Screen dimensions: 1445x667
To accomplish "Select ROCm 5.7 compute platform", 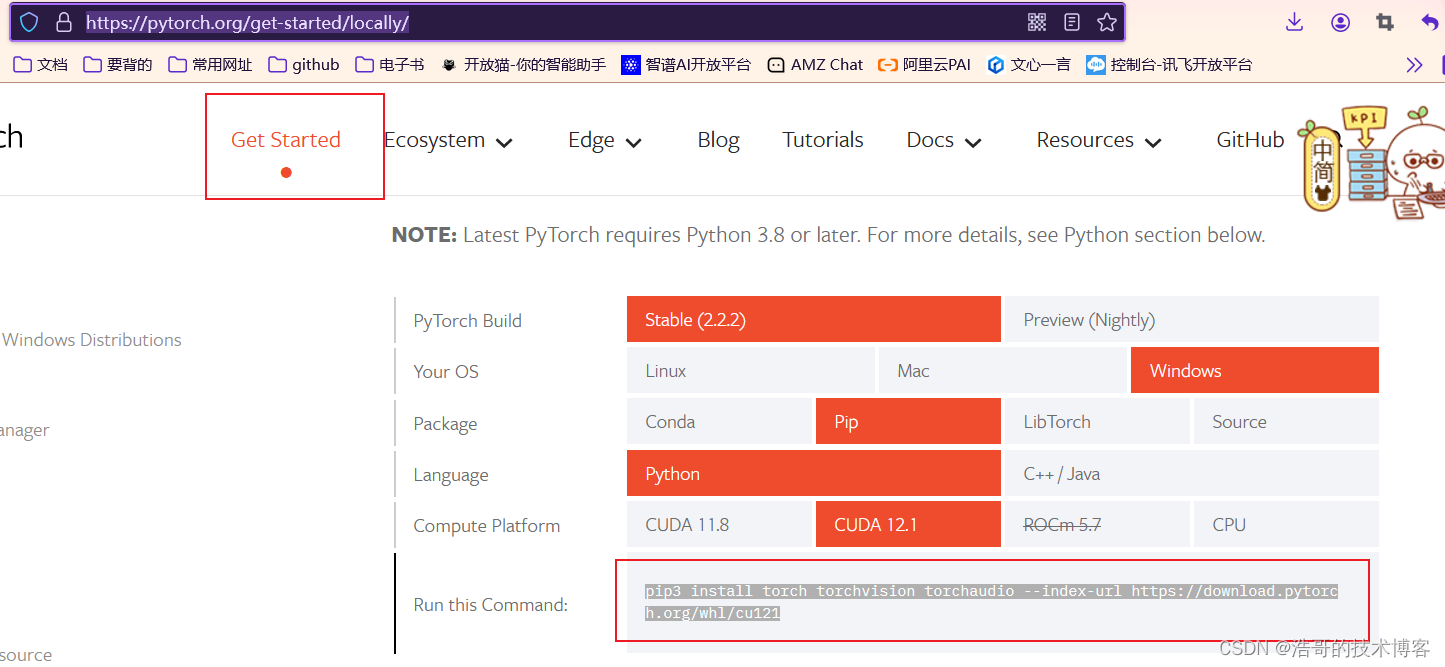I will pyautogui.click(x=1097, y=524).
